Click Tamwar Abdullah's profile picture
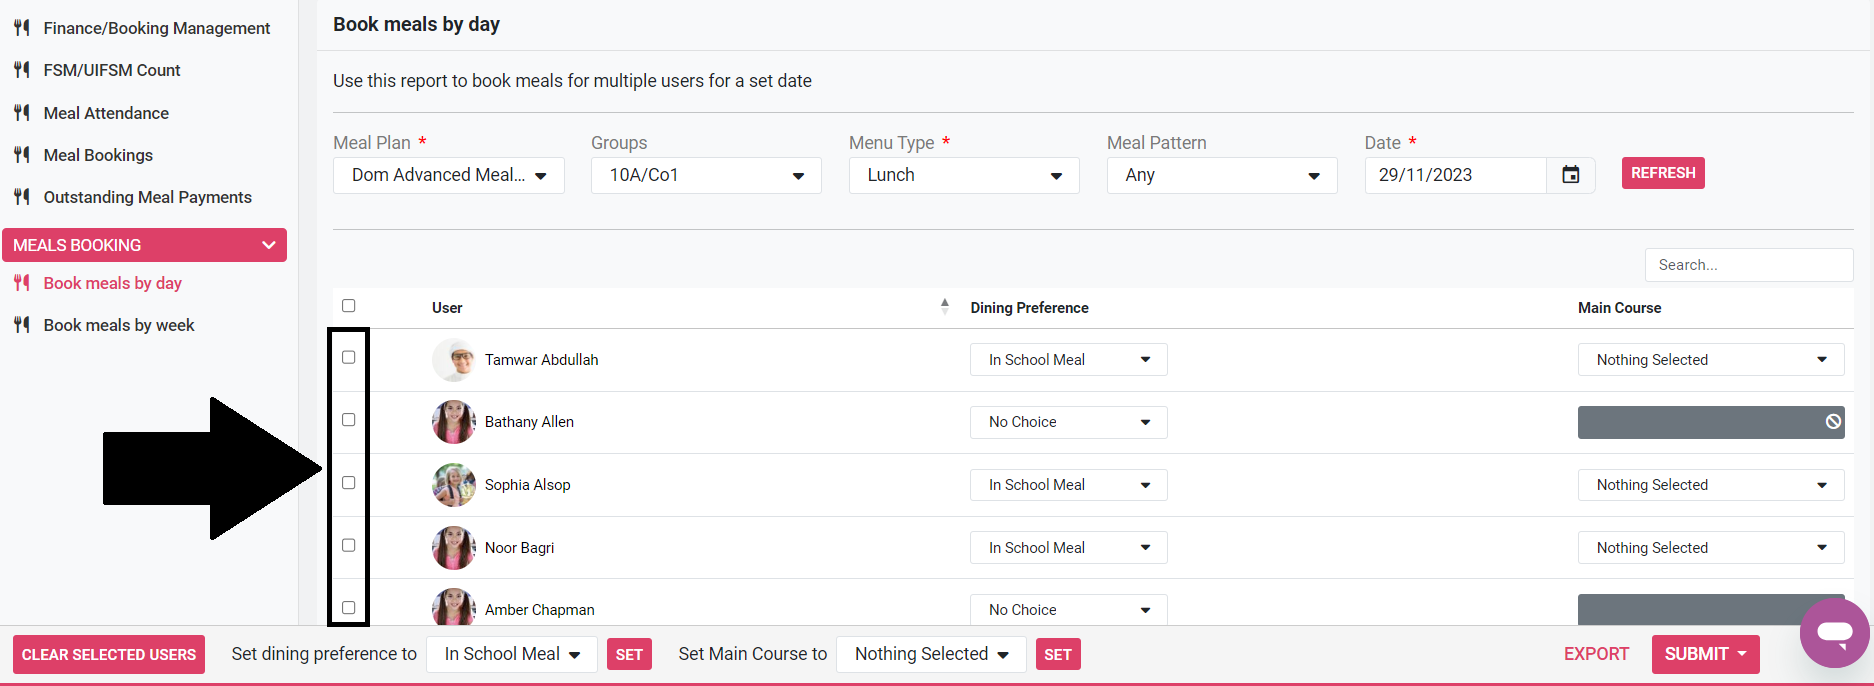Viewport: 1874px width, 686px height. pyautogui.click(x=454, y=360)
